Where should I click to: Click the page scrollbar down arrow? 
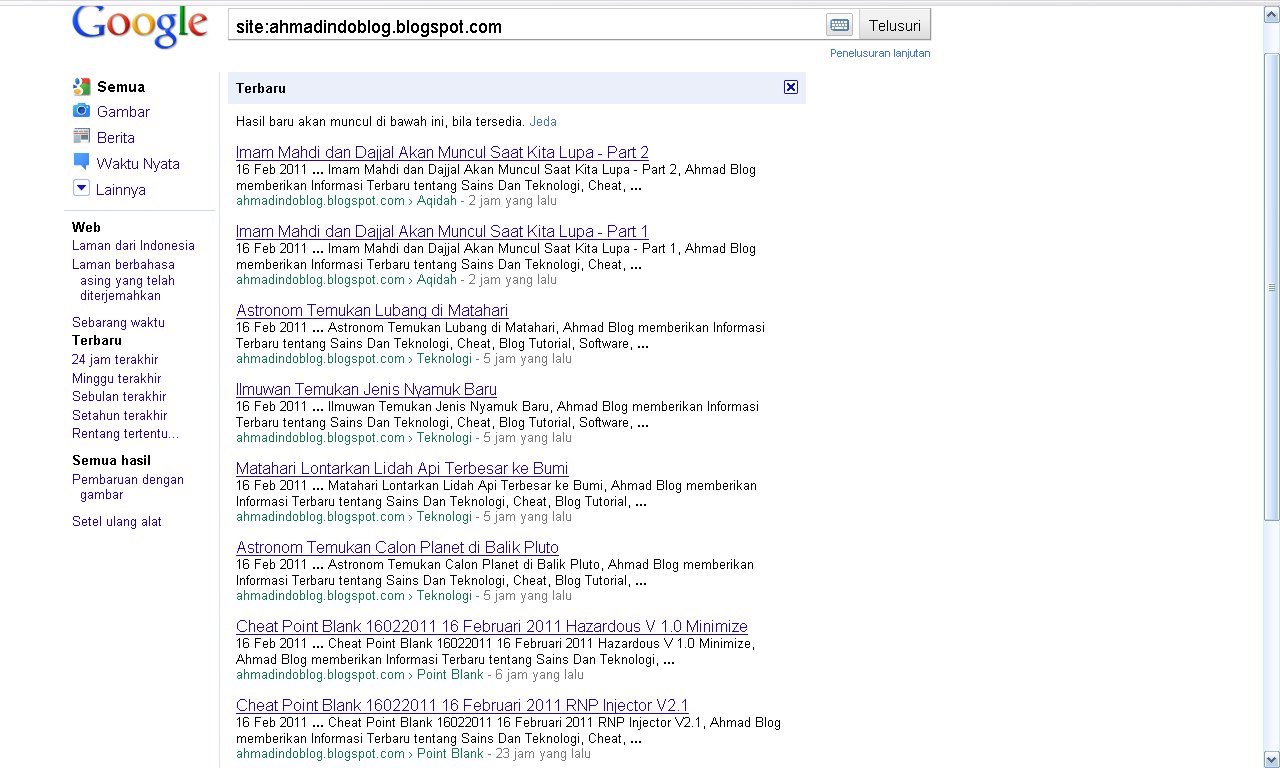coord(1271,759)
